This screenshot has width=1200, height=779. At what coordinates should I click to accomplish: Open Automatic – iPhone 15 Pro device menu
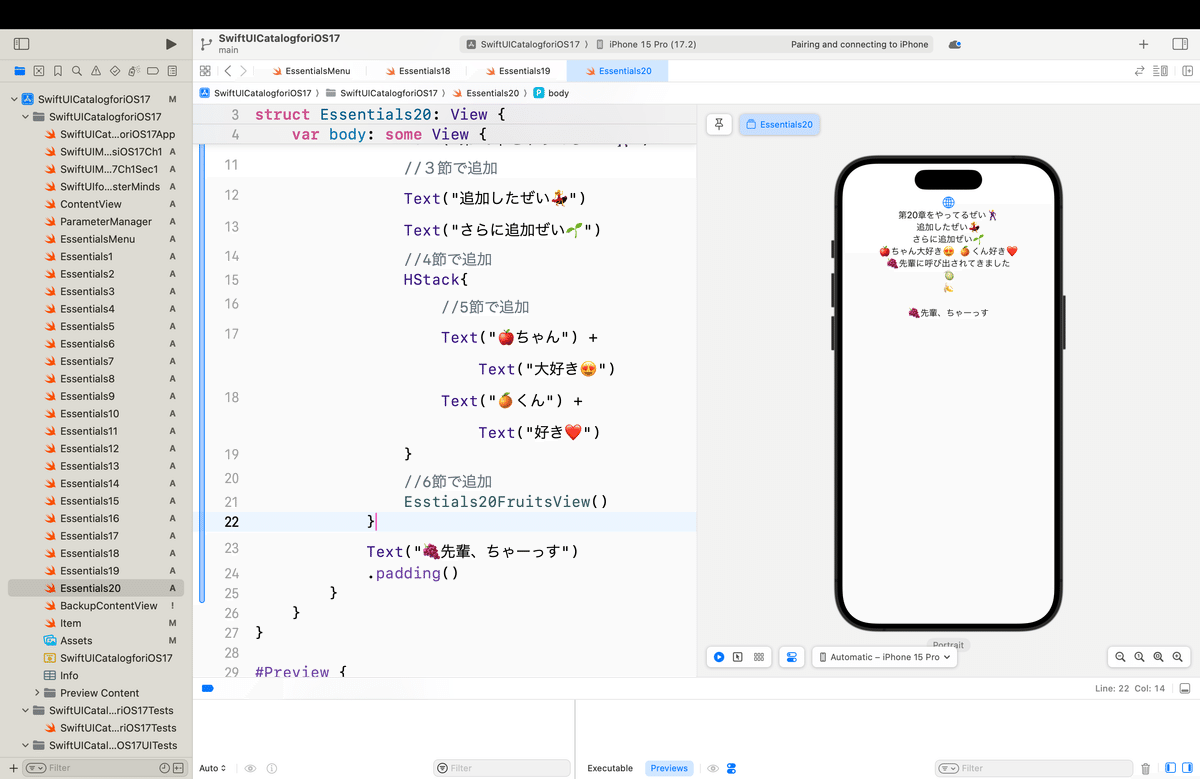point(884,657)
